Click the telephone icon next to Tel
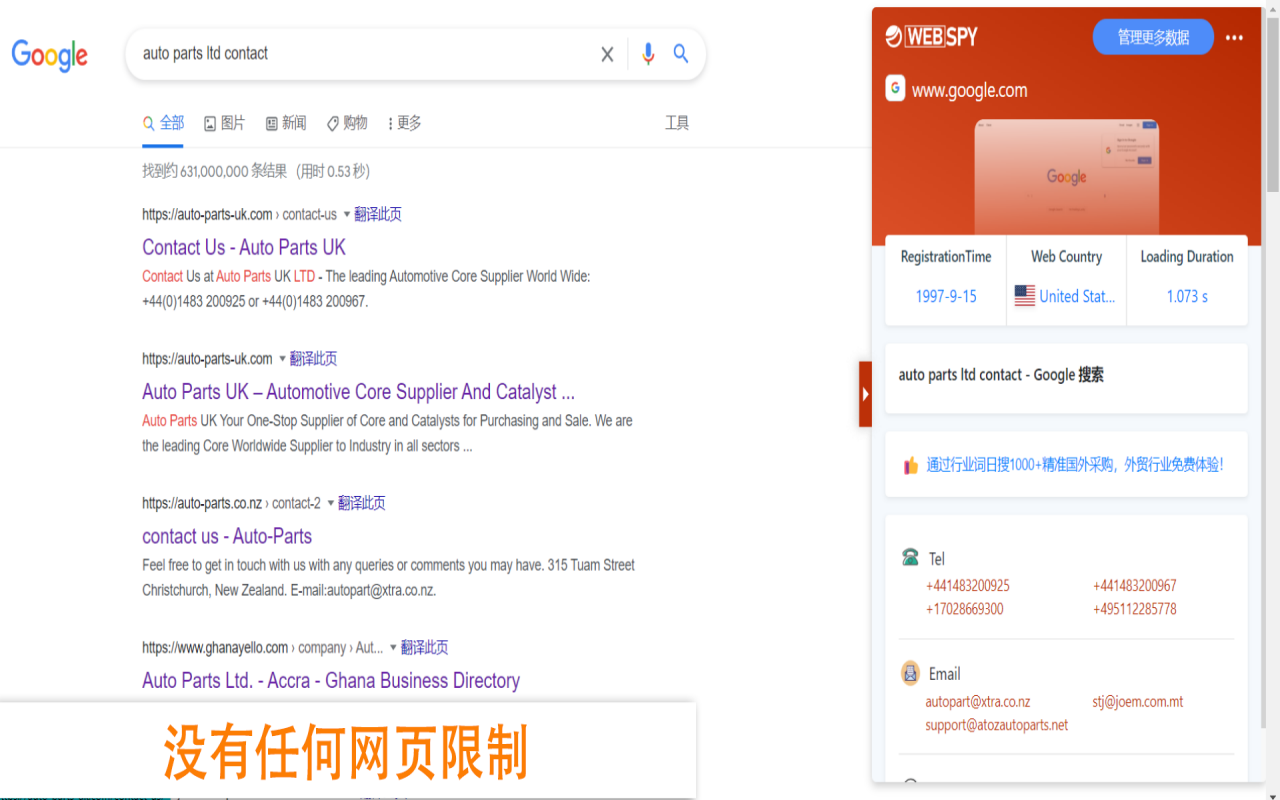The image size is (1280, 800). tap(910, 558)
